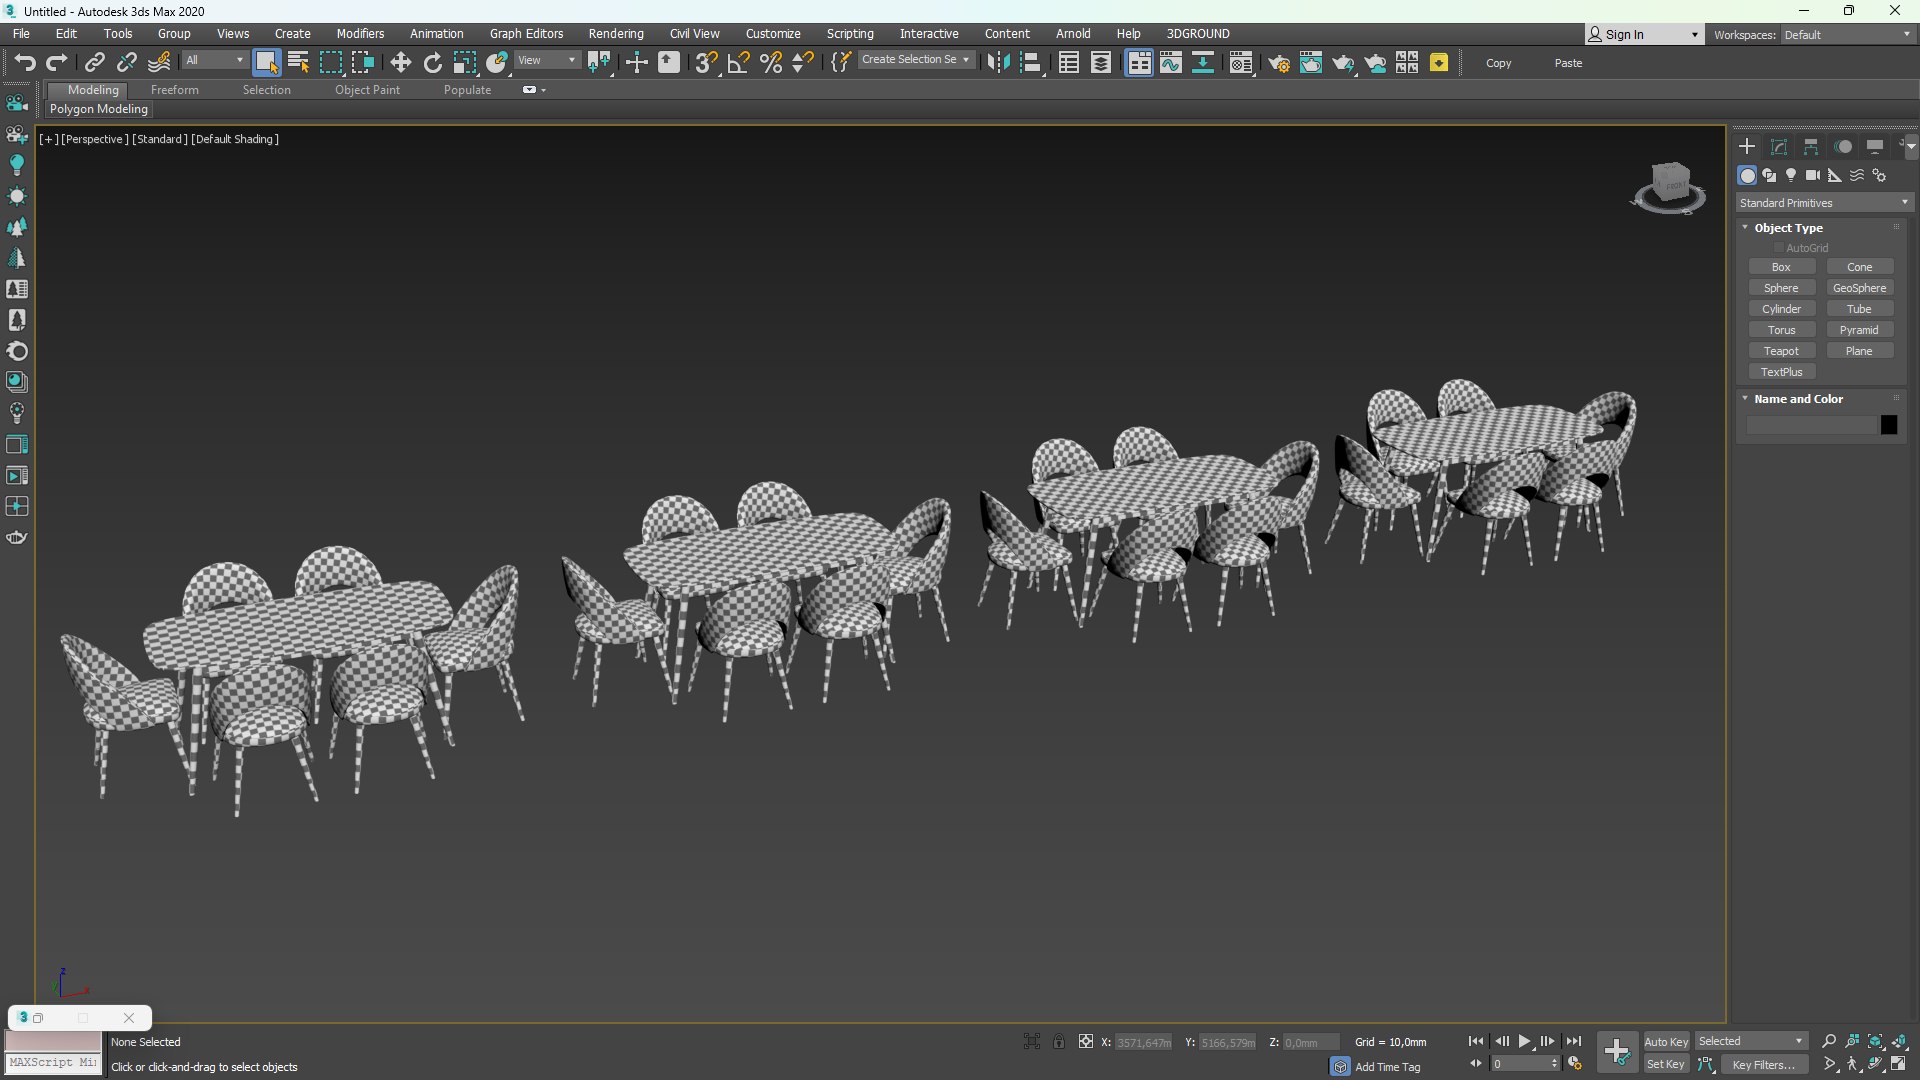Open the Rendering menu
The height and width of the screenshot is (1080, 1920).
pos(616,33)
